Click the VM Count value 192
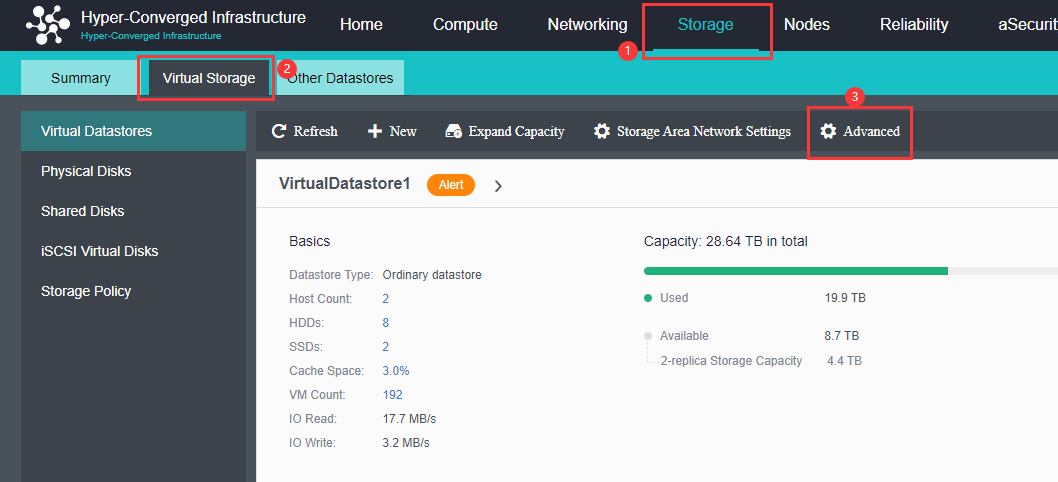Screen dimensions: 1058x482 tap(392, 395)
